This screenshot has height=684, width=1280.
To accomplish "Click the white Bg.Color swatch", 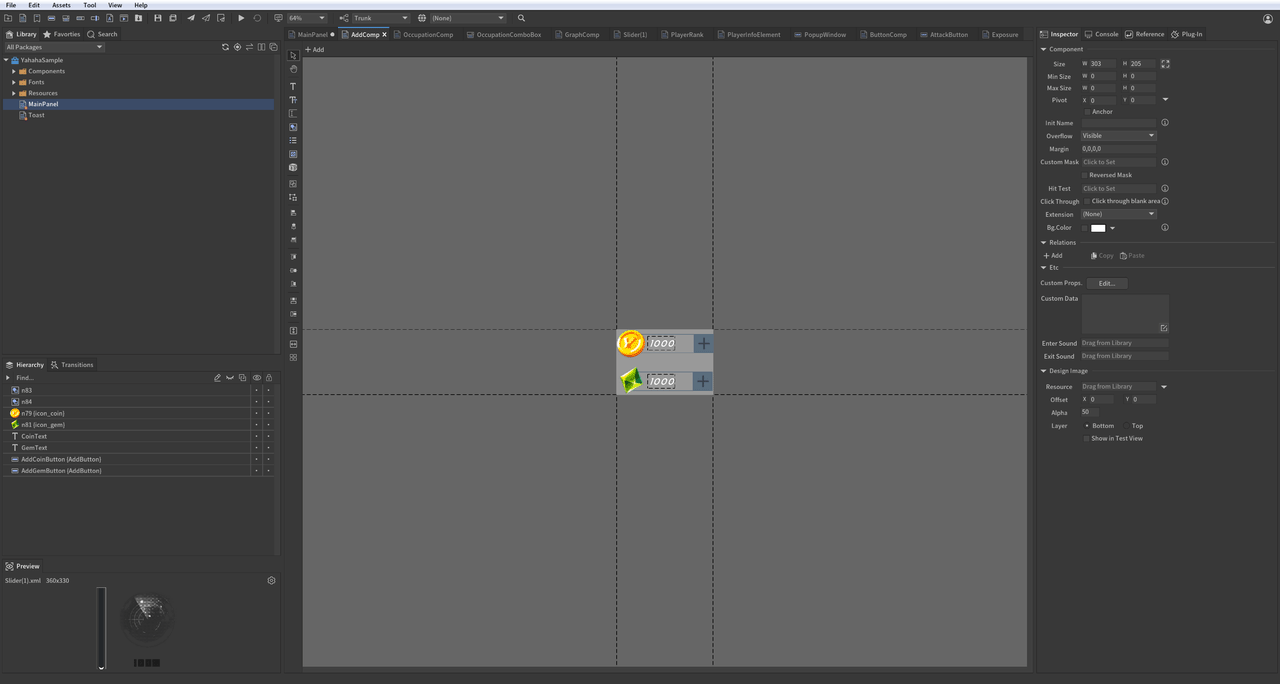I will coord(1098,228).
